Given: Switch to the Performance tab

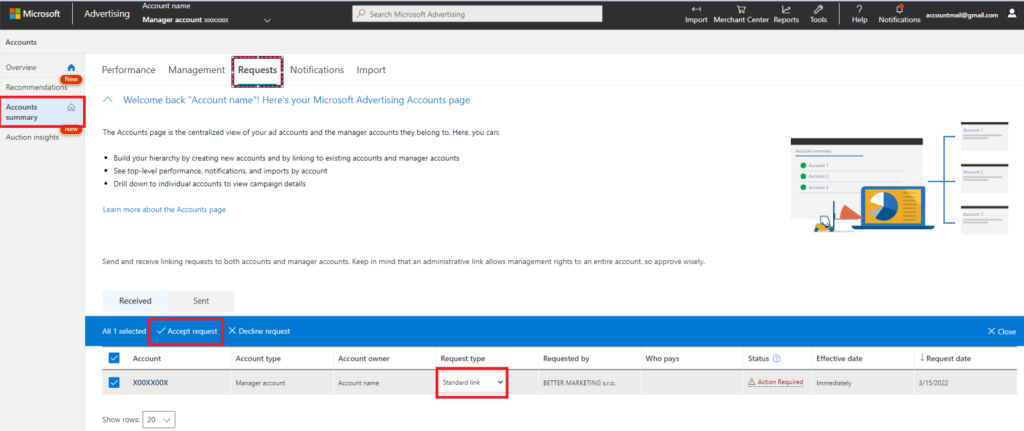Looking at the screenshot, I should point(129,70).
